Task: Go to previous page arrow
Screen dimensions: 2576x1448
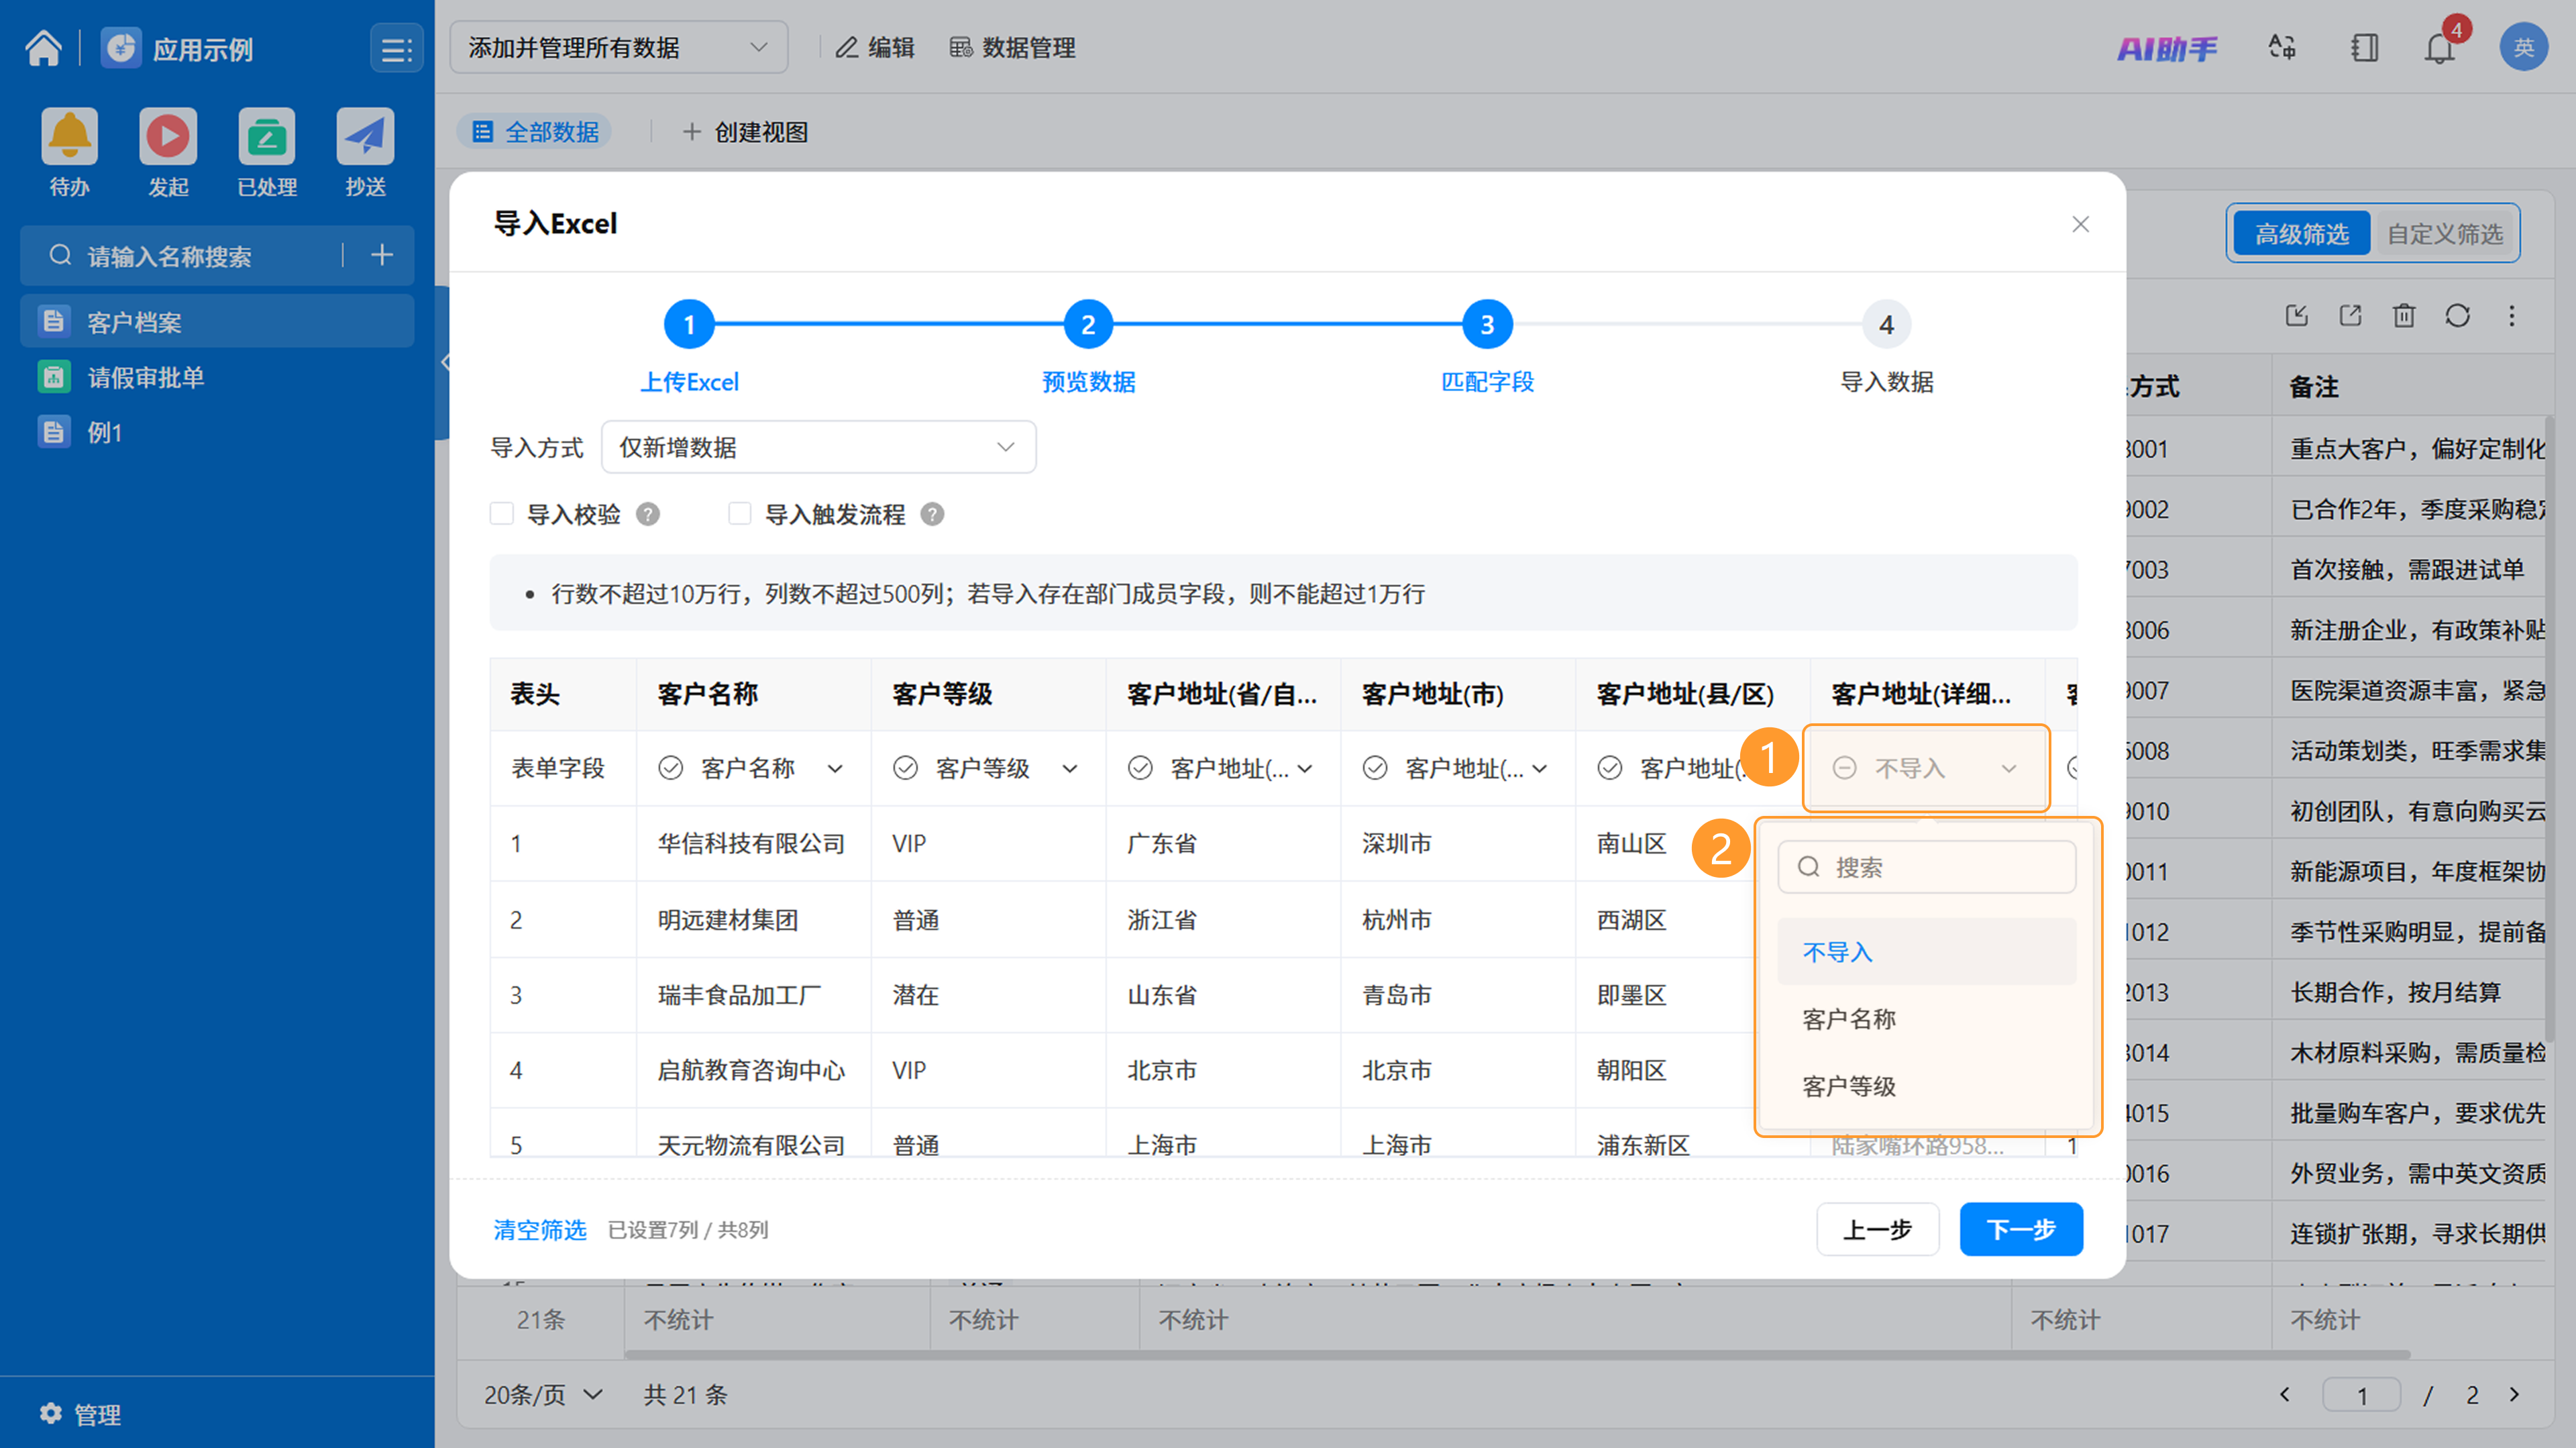Action: [2284, 1394]
